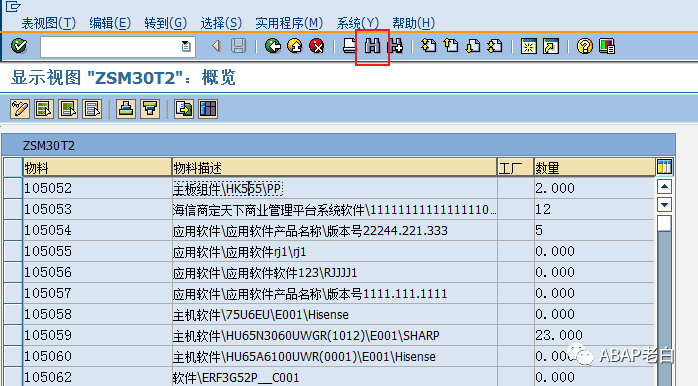698x386 pixels.
Task: Click the Select Block icon
Action: (x=68, y=109)
